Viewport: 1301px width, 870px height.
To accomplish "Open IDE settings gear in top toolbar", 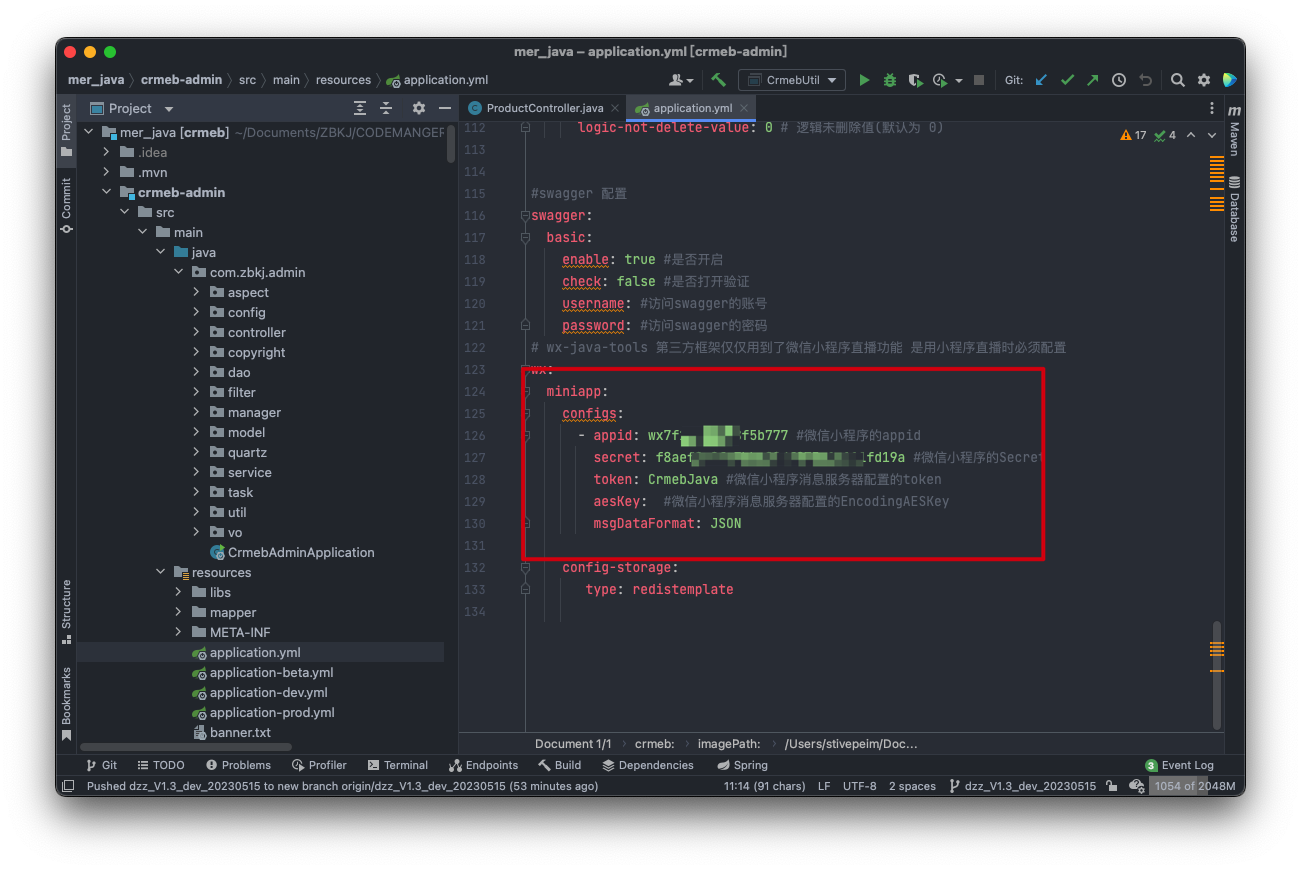I will pos(1204,80).
